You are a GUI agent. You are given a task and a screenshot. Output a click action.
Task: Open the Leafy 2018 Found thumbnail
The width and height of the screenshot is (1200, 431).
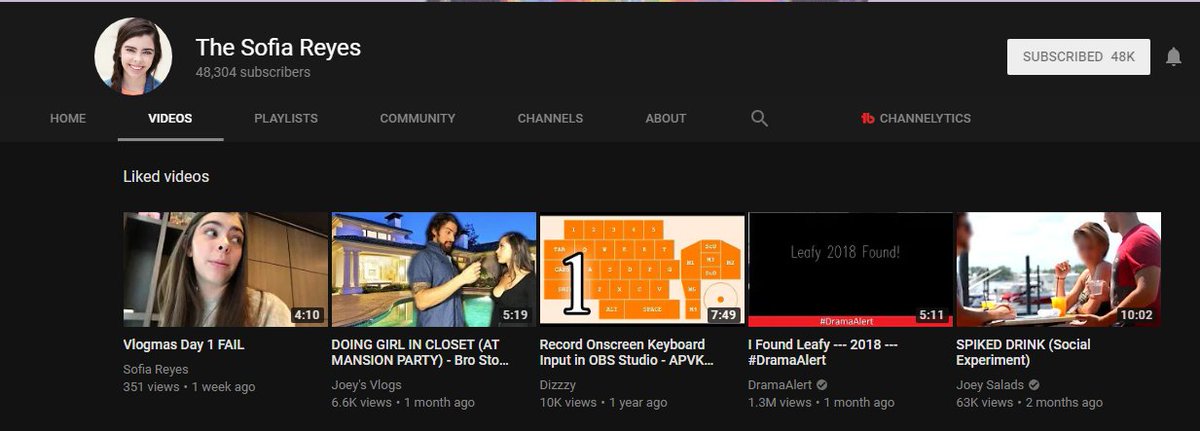point(850,269)
